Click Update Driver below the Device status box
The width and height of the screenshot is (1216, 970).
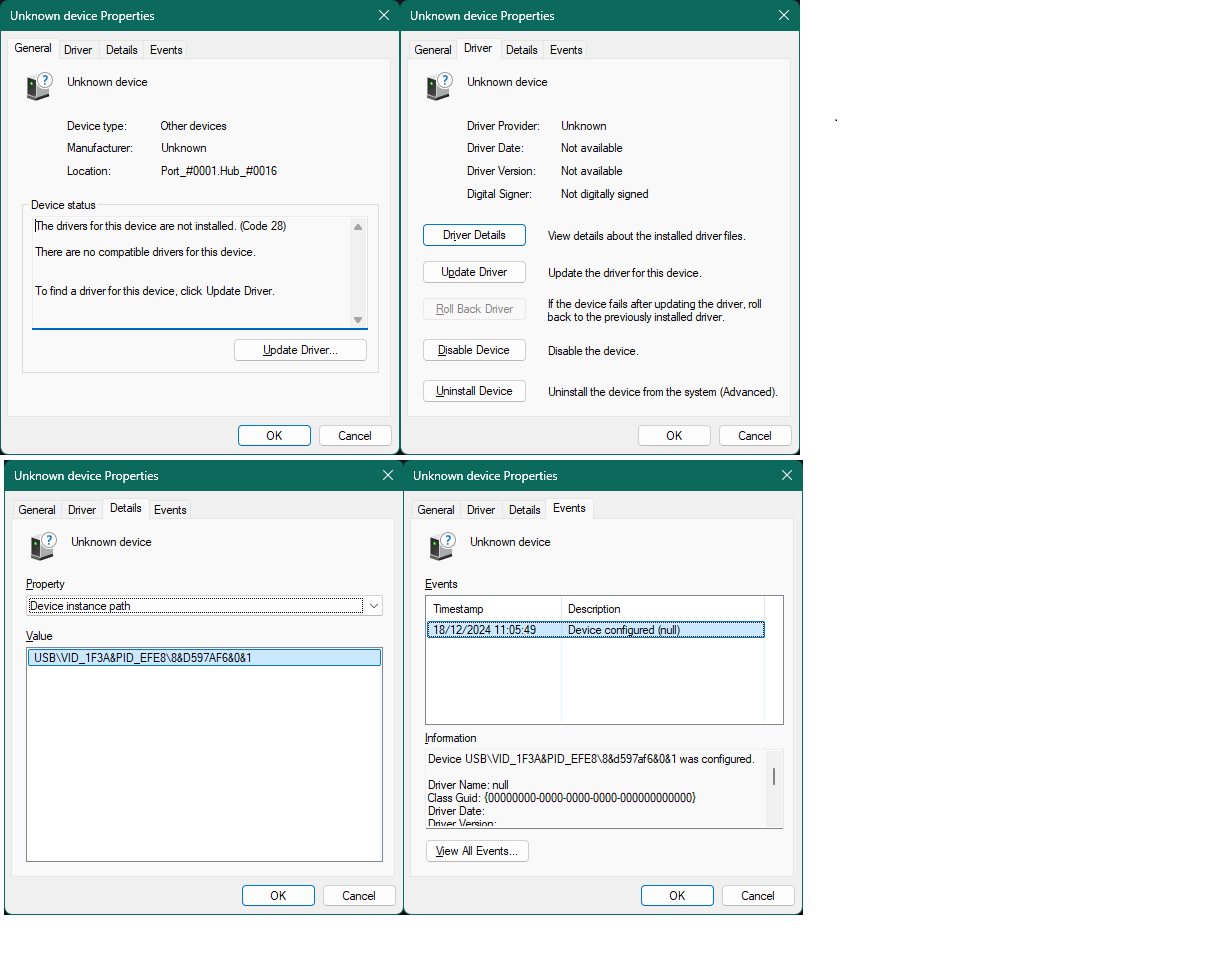[300, 349]
